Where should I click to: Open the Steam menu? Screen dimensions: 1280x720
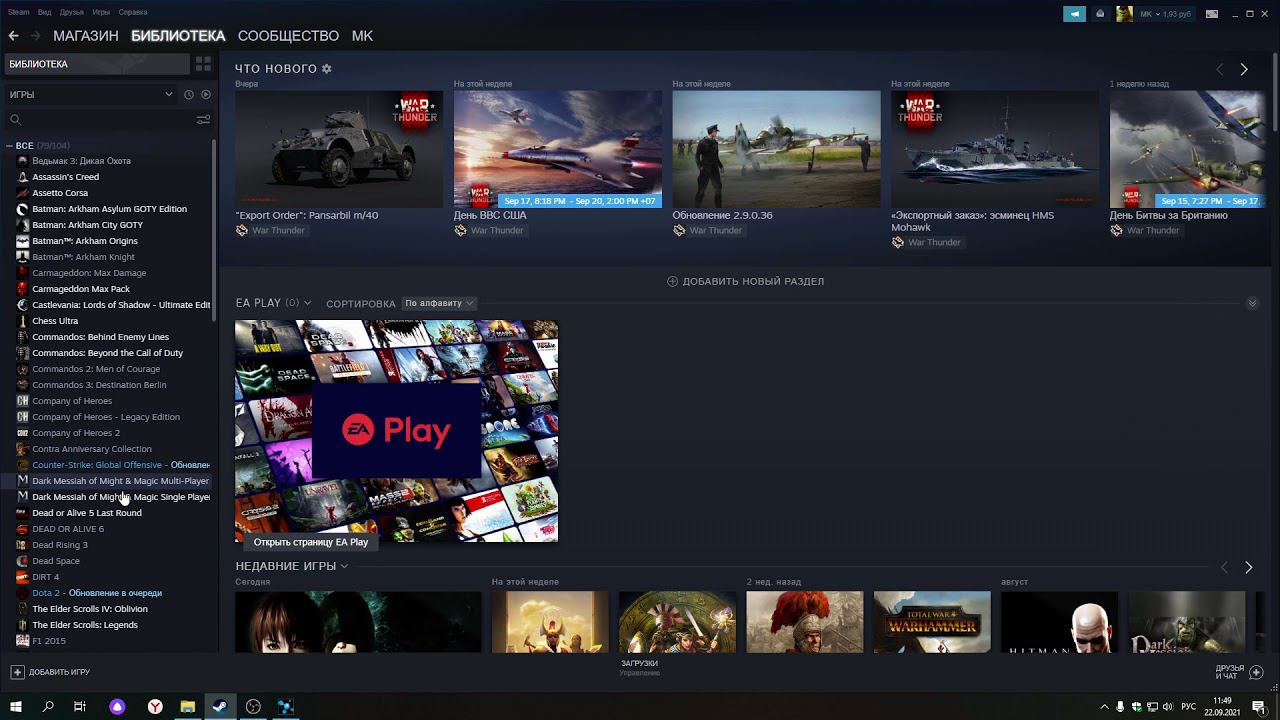pyautogui.click(x=19, y=12)
